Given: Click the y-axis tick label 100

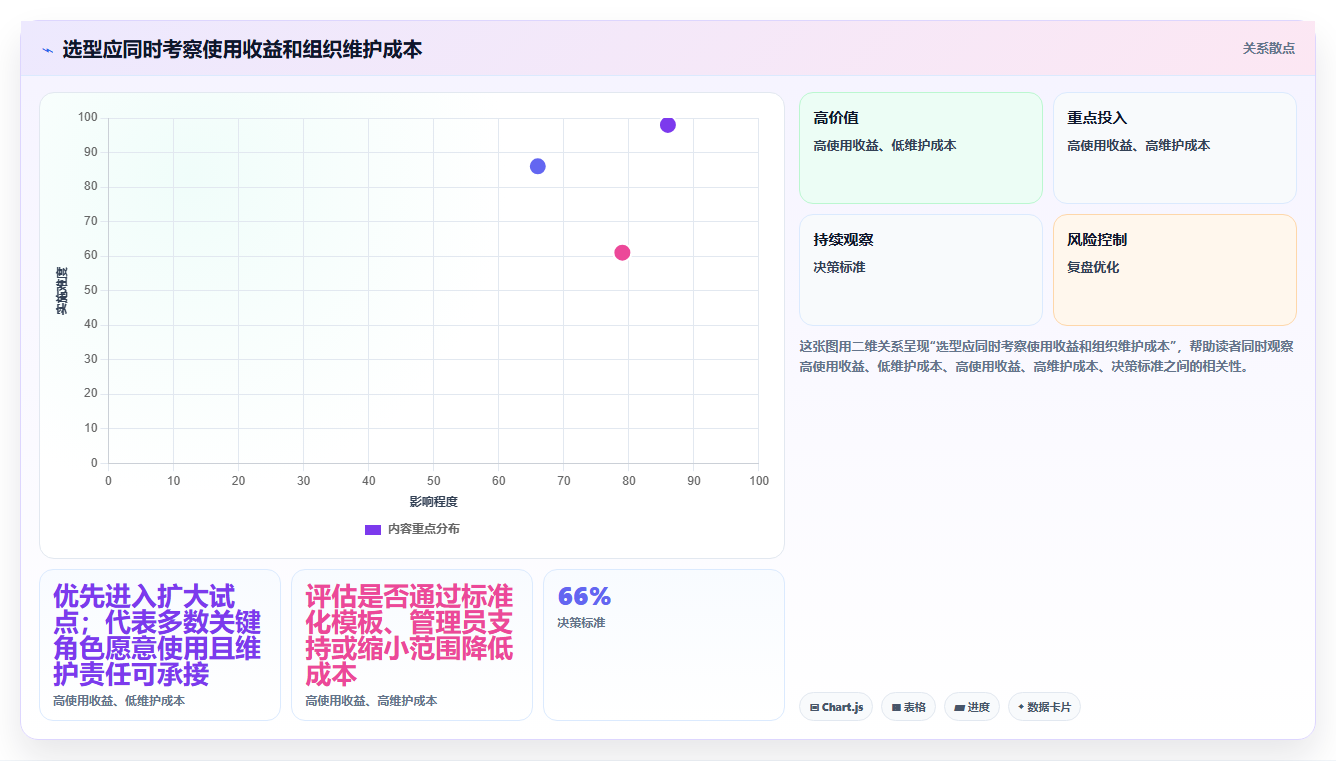Looking at the screenshot, I should 88,118.
